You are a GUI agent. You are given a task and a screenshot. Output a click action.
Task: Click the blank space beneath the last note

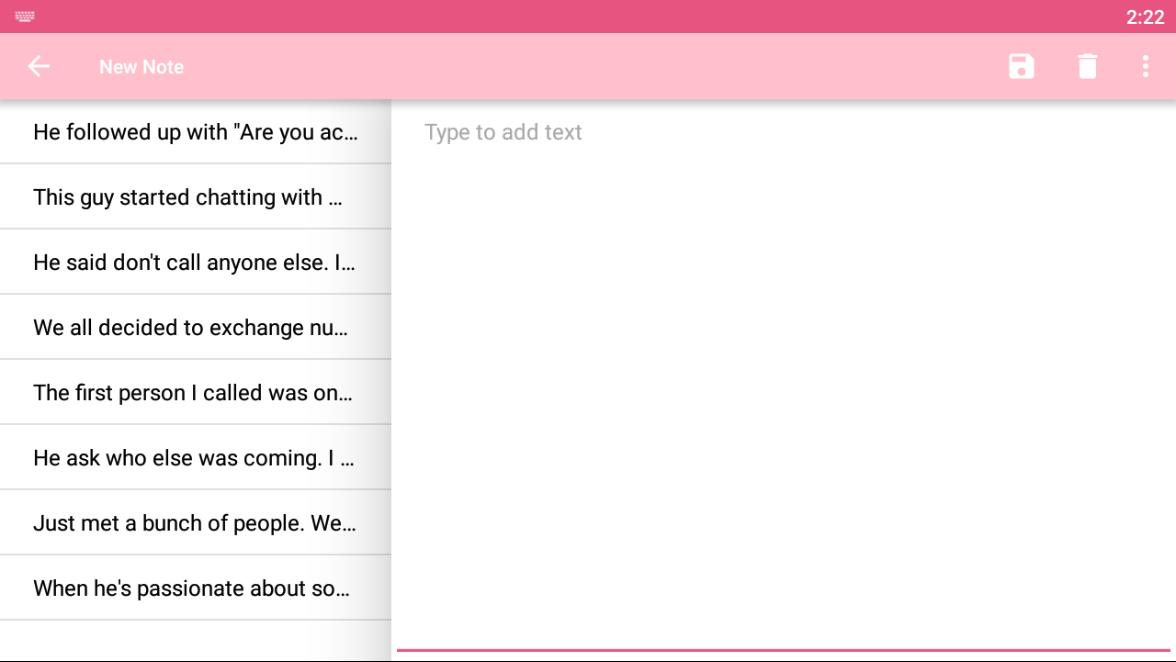[195, 640]
